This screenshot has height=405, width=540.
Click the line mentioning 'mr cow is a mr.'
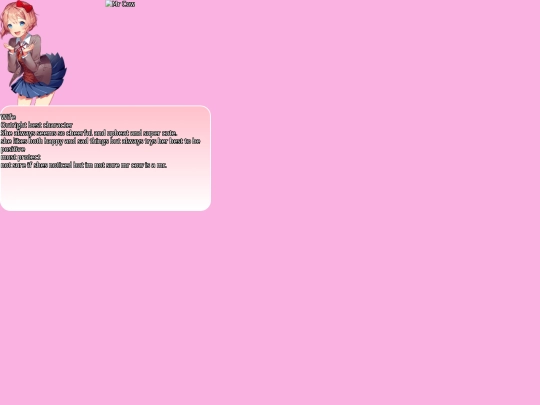84,165
